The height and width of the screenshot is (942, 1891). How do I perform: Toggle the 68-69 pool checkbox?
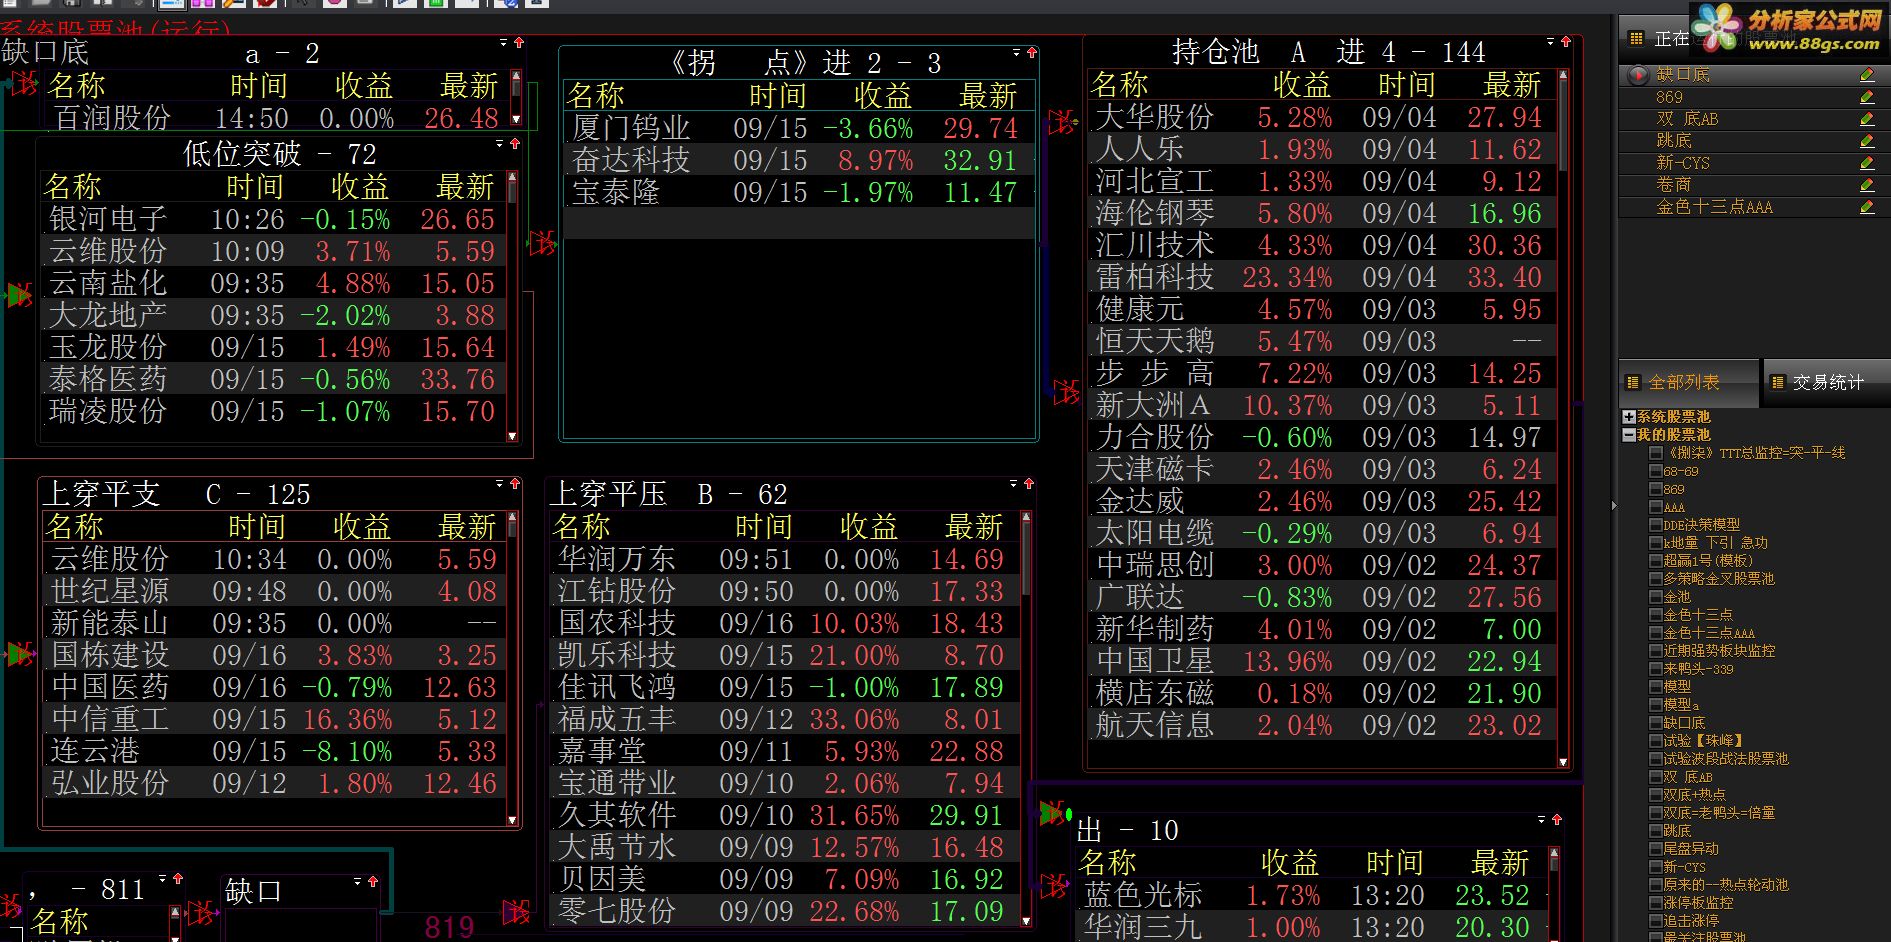pos(1656,471)
